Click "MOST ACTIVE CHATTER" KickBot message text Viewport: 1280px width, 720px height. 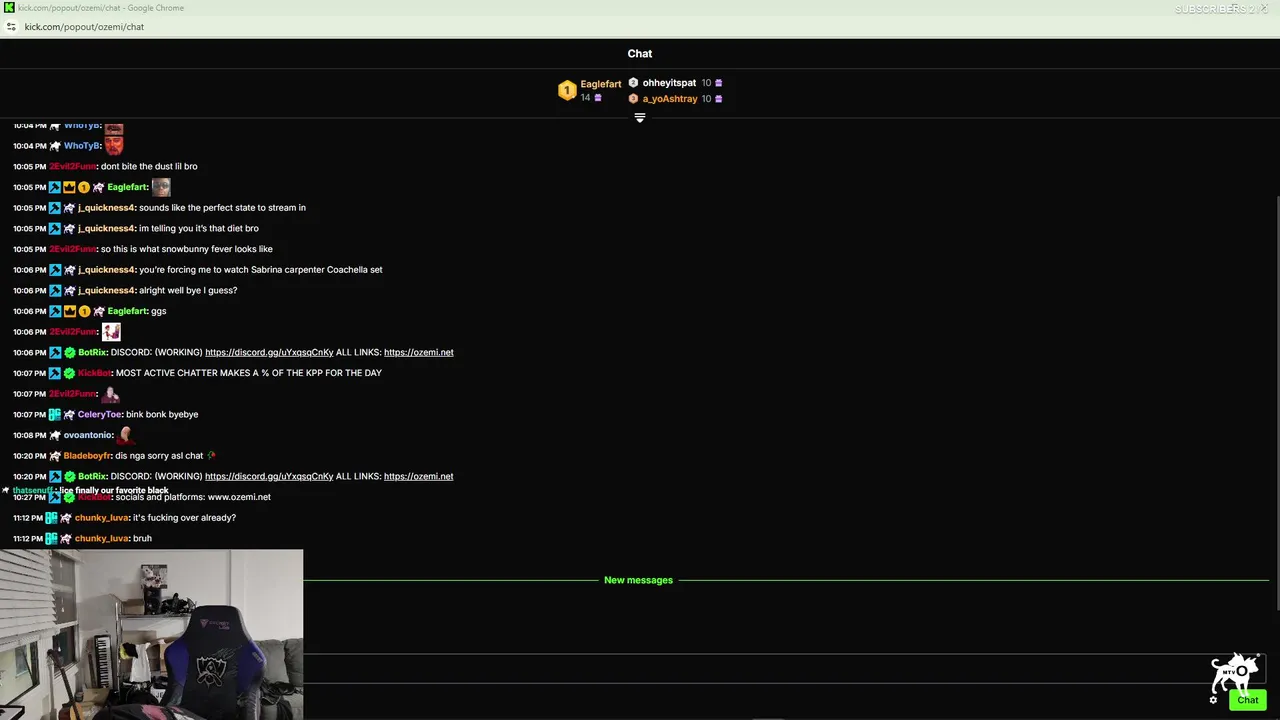pyautogui.click(x=249, y=373)
